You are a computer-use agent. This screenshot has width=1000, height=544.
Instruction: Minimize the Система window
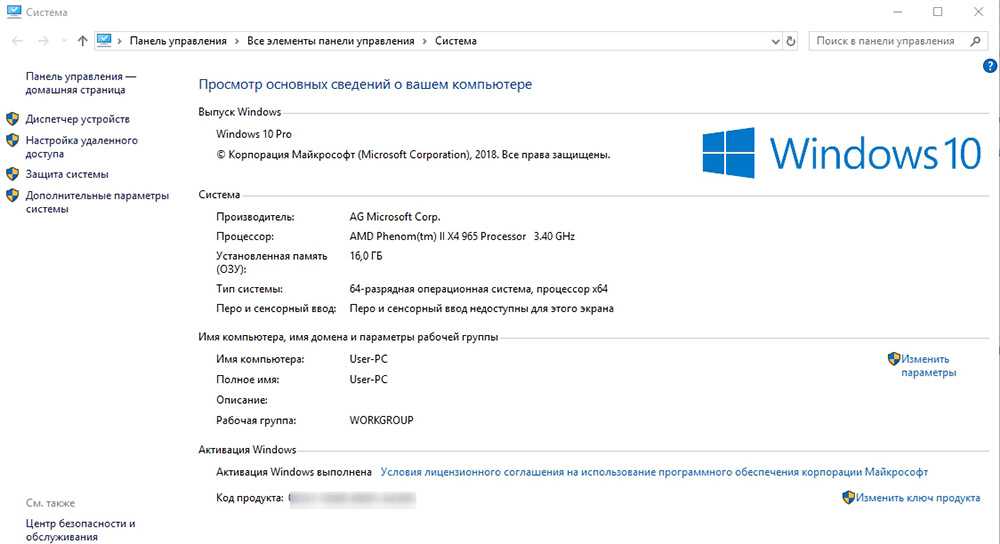[x=898, y=11]
